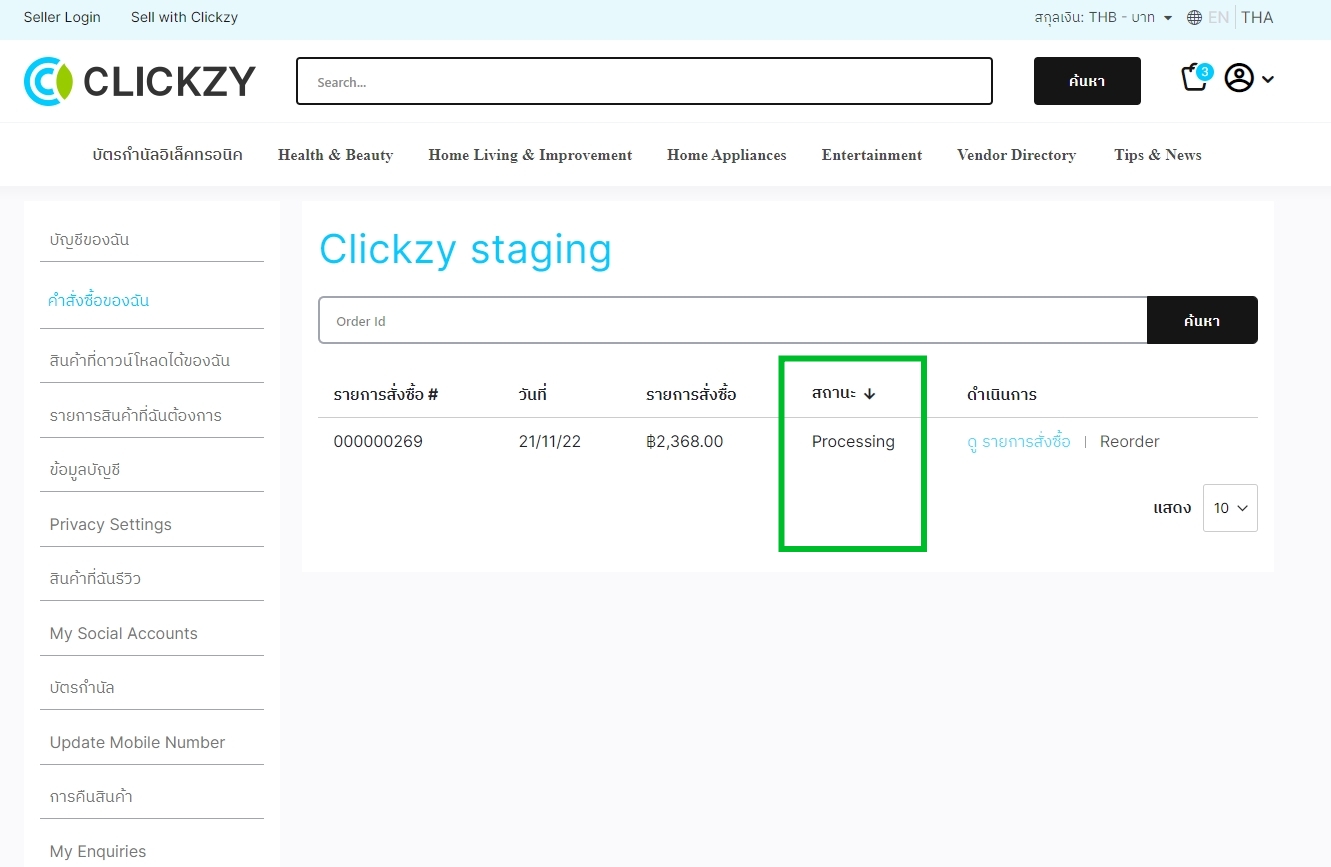Screen dimensions: 1331x867
Task: Click the ค้นหา button beside Order Id
Action: (x=1202, y=320)
